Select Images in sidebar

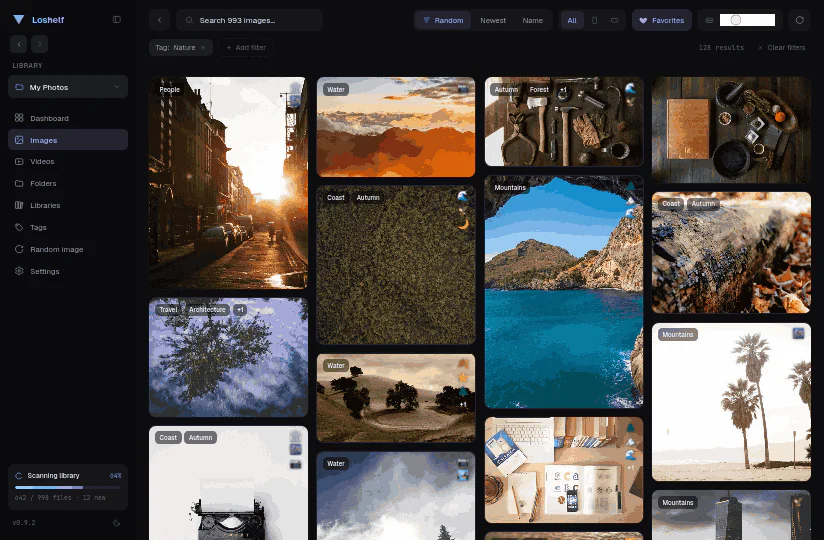pyautogui.click(x=68, y=140)
